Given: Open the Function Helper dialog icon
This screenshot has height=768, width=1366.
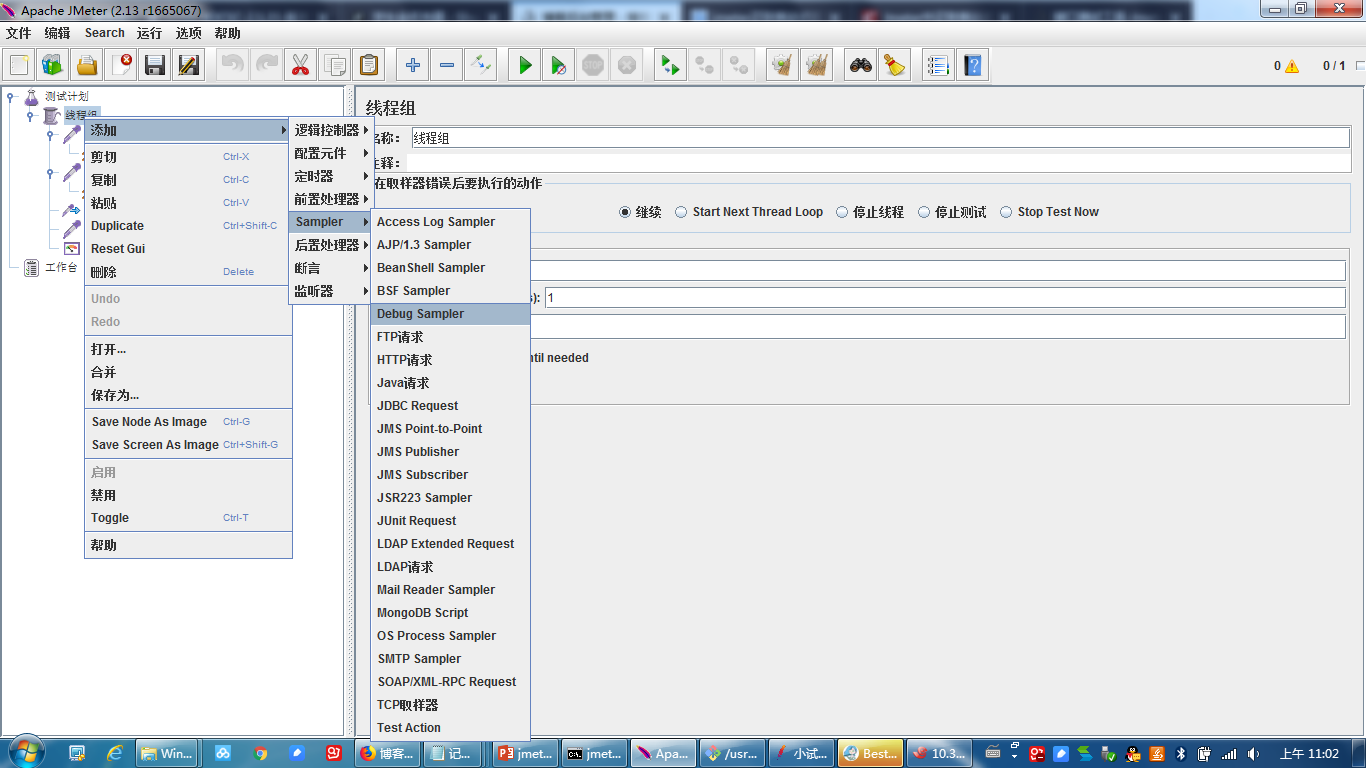Looking at the screenshot, I should click(x=937, y=65).
